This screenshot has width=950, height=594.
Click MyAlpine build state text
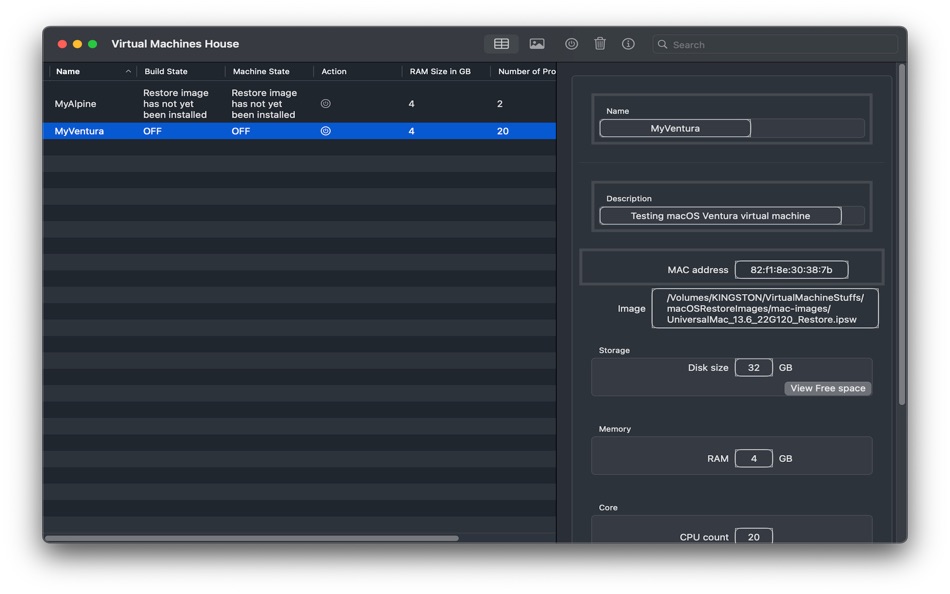pyautogui.click(x=176, y=104)
